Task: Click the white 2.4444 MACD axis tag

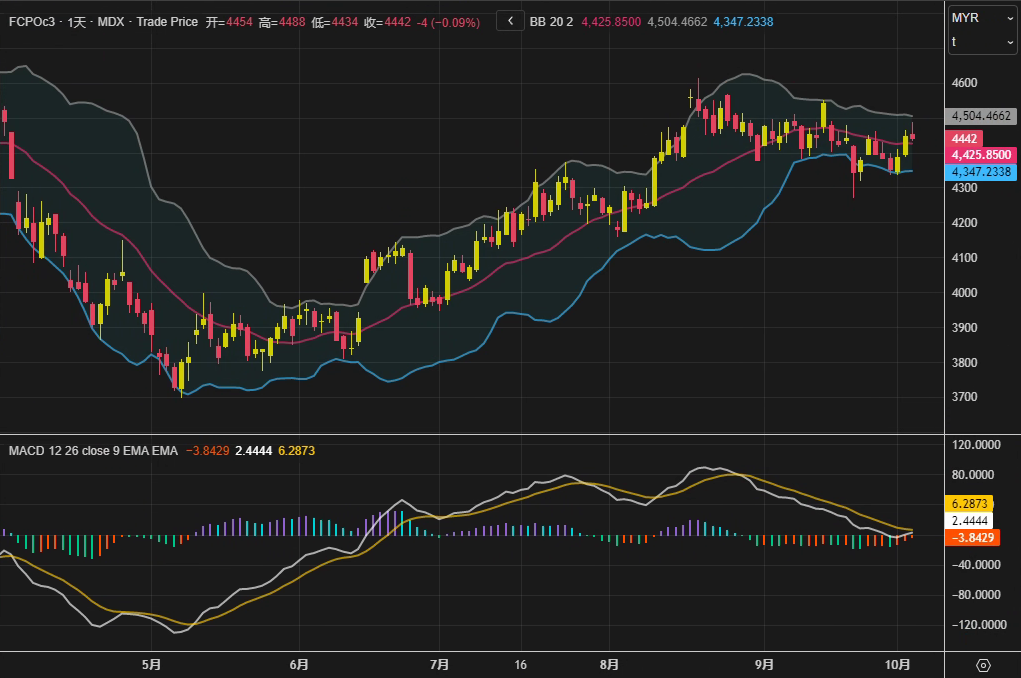Action: click(x=968, y=521)
